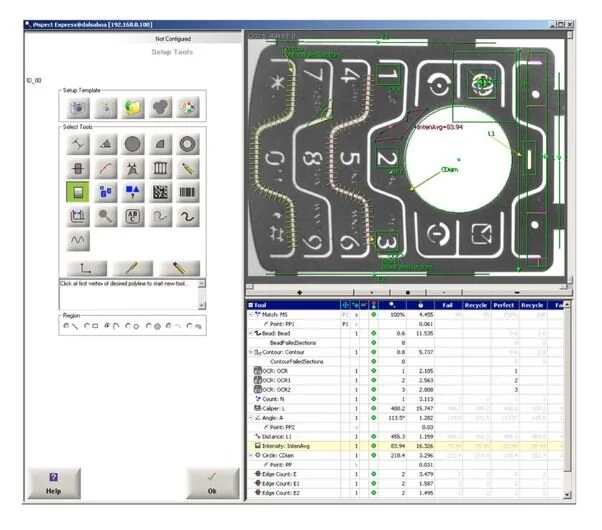This screenshot has height=530, width=602.
Task: Select the blue shapes match tool icon
Action: 133,192
